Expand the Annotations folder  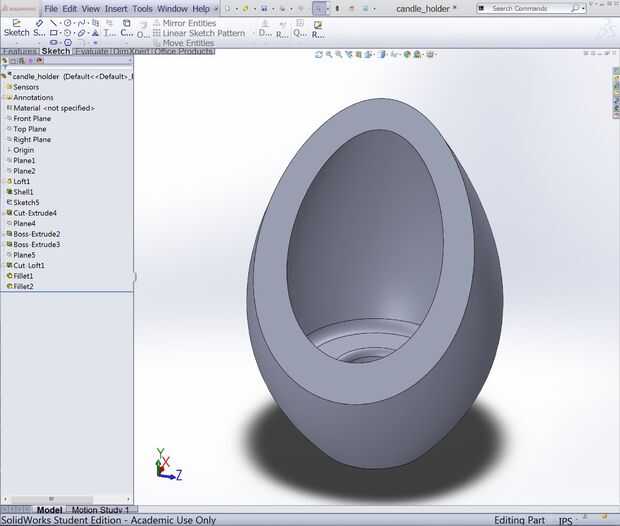coord(3,98)
